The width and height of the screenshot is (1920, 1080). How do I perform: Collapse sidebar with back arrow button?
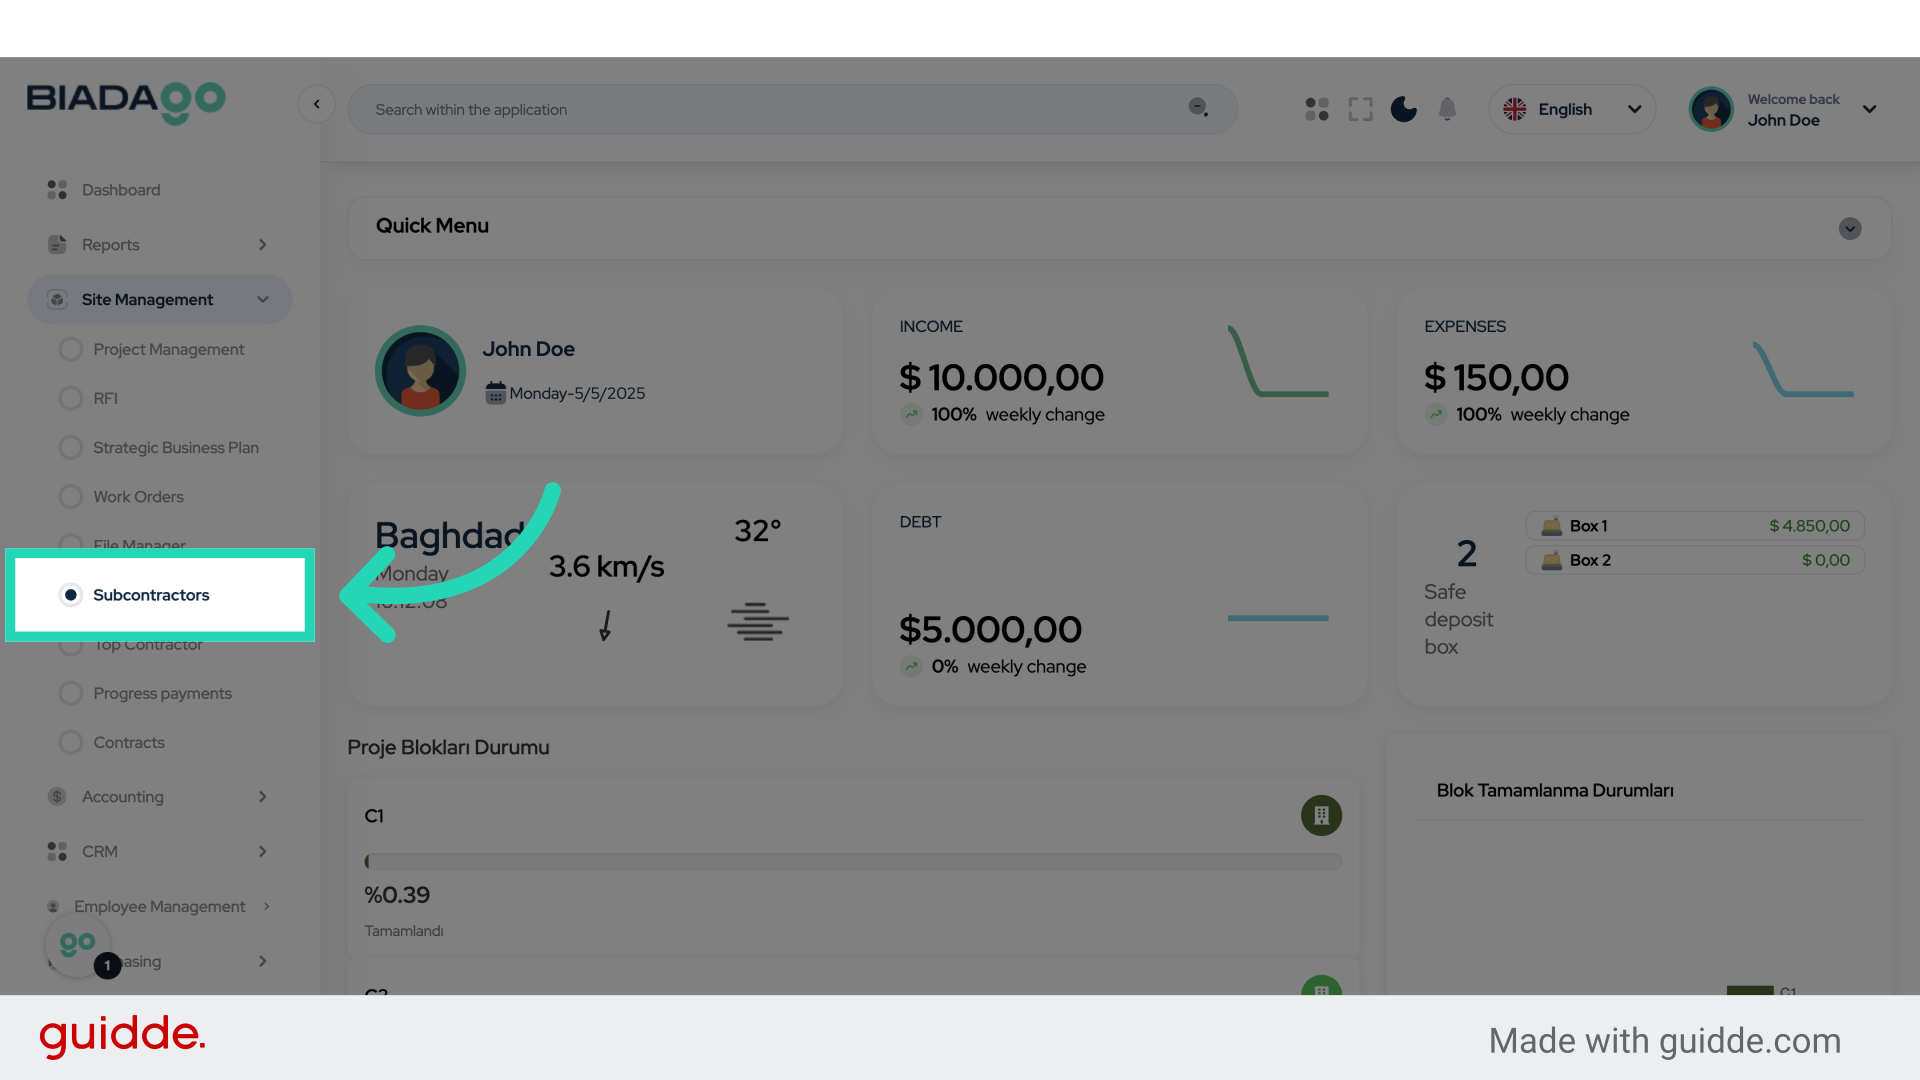coord(316,104)
